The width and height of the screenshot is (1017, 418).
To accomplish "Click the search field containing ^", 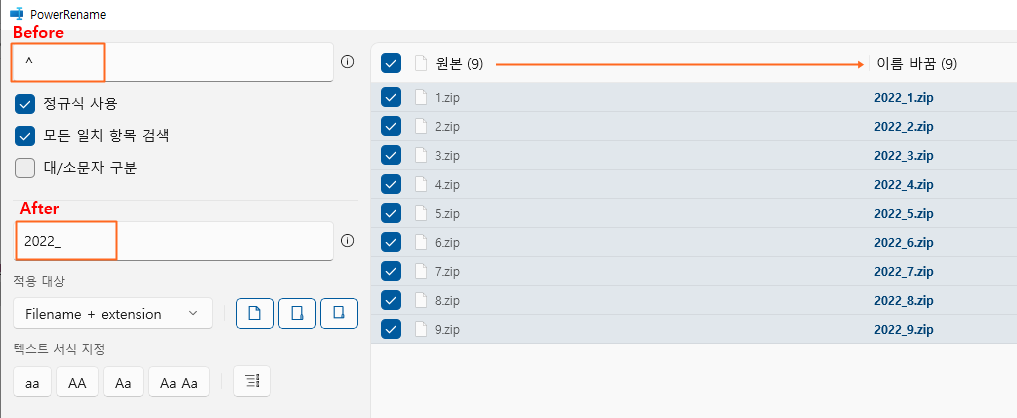I will click(173, 62).
